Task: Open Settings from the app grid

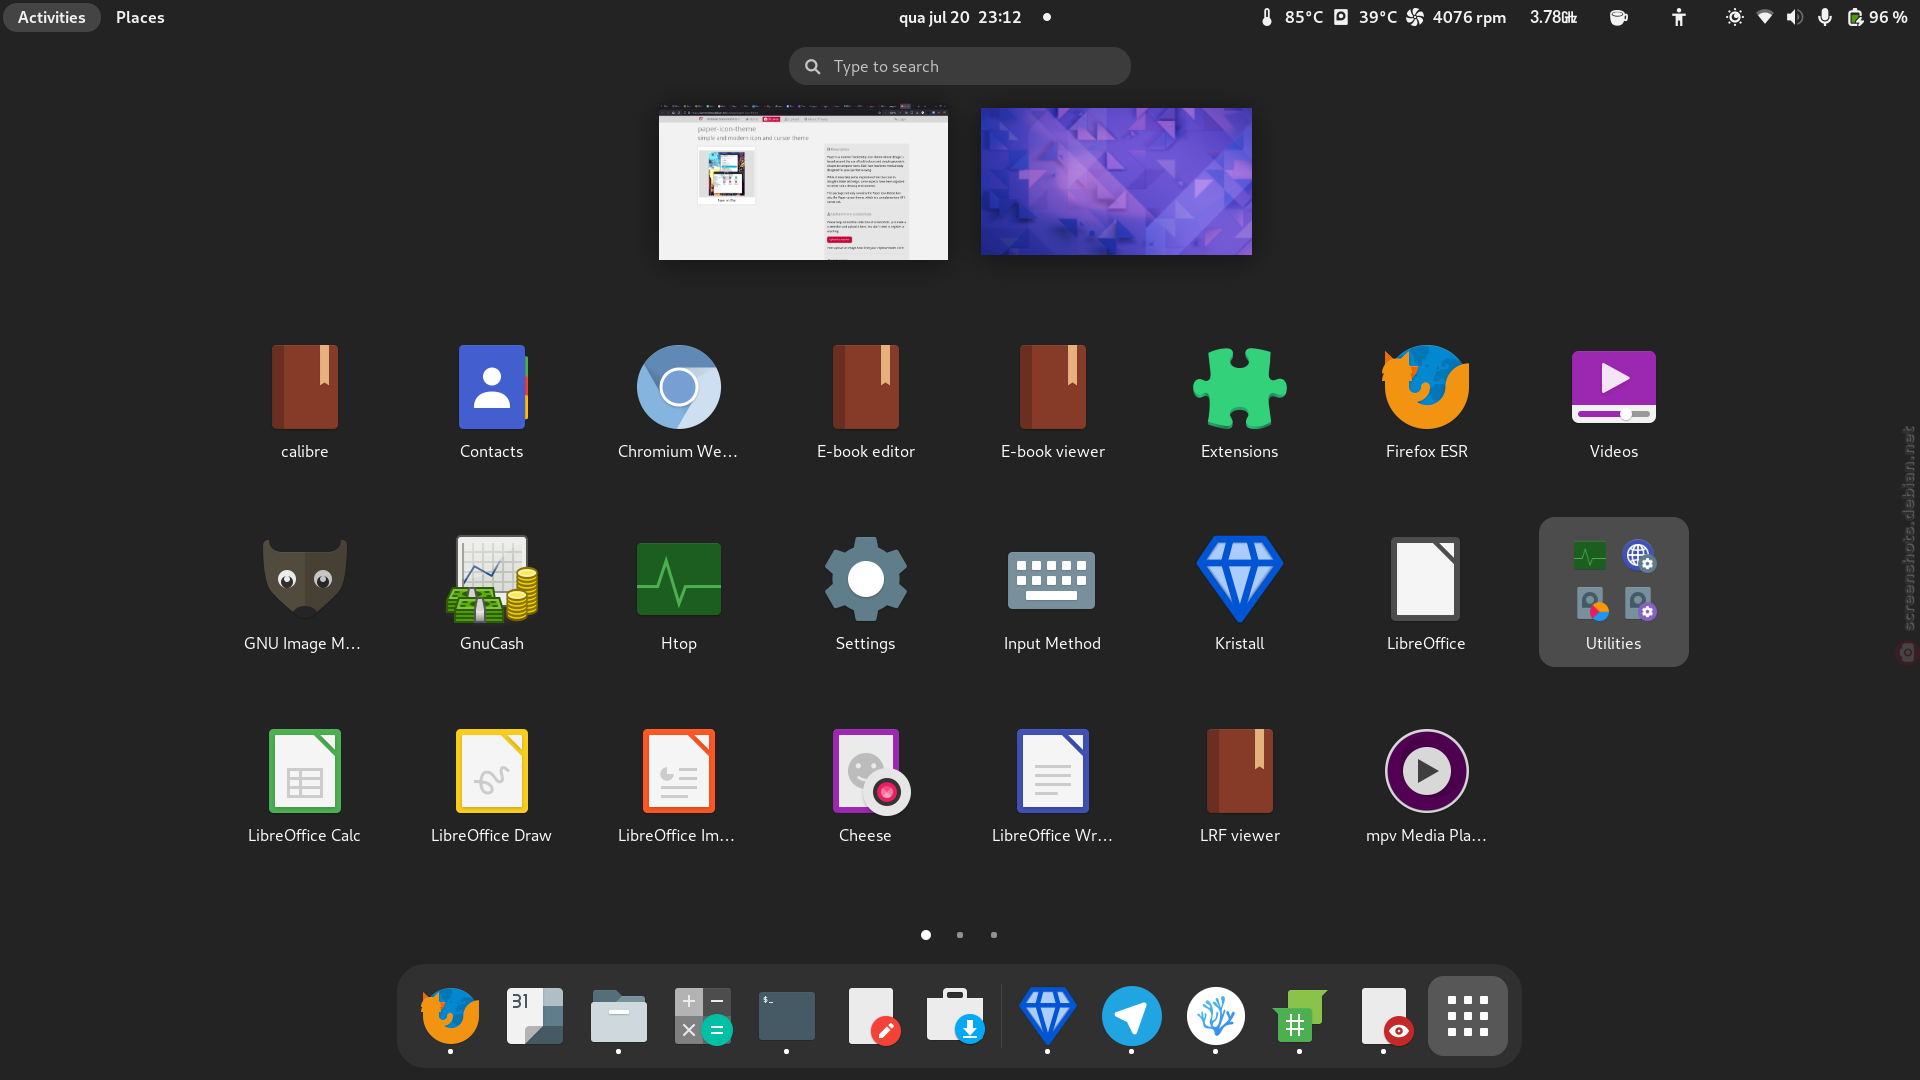Action: pyautogui.click(x=865, y=592)
